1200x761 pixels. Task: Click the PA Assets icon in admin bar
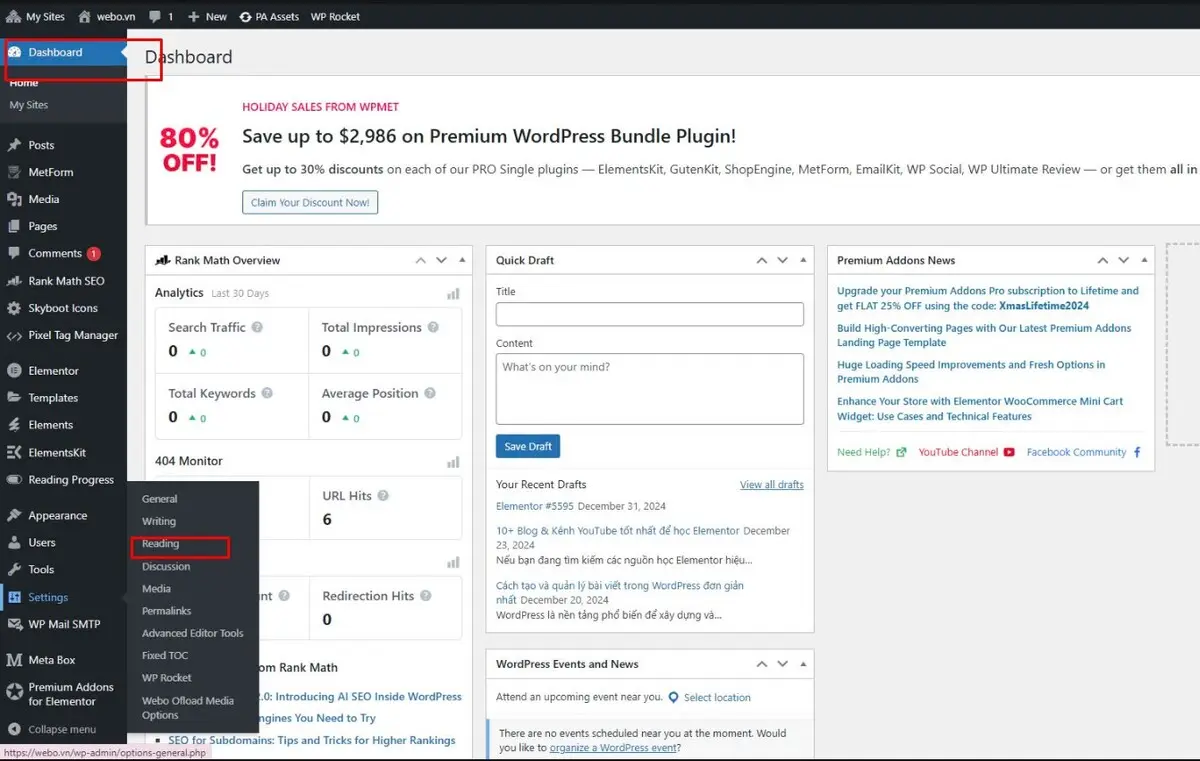[x=246, y=17]
